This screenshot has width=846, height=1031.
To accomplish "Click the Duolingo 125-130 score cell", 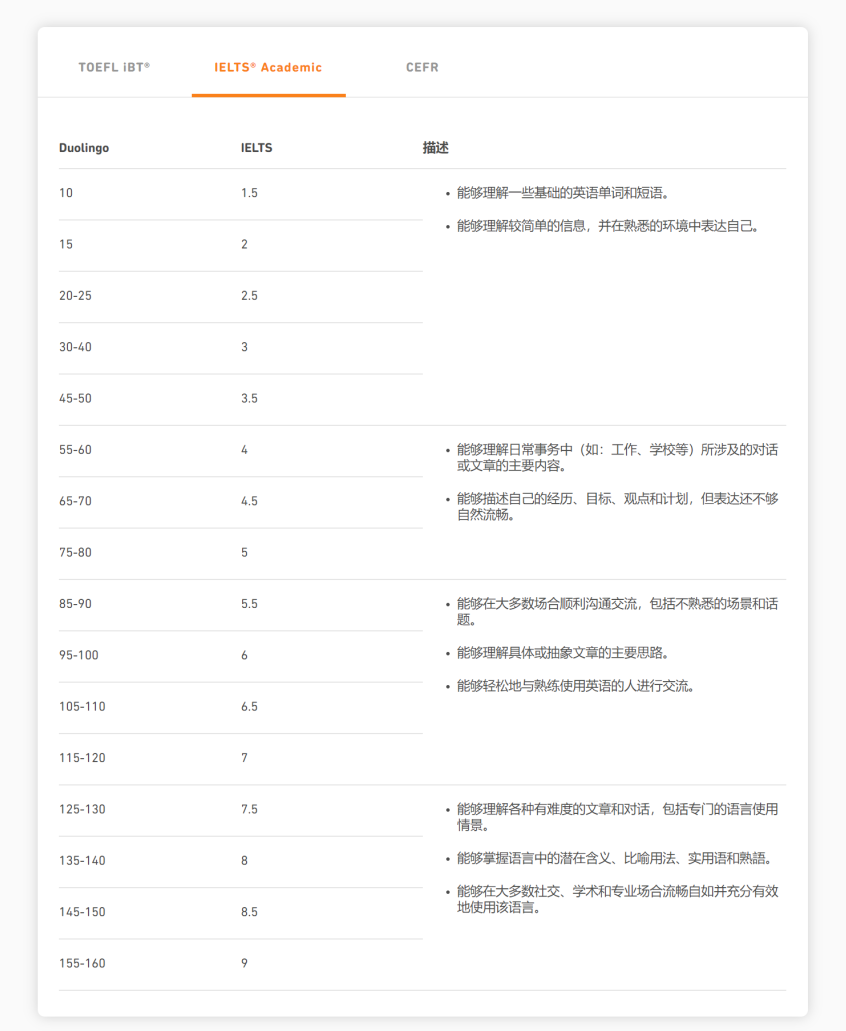I will click(82, 809).
